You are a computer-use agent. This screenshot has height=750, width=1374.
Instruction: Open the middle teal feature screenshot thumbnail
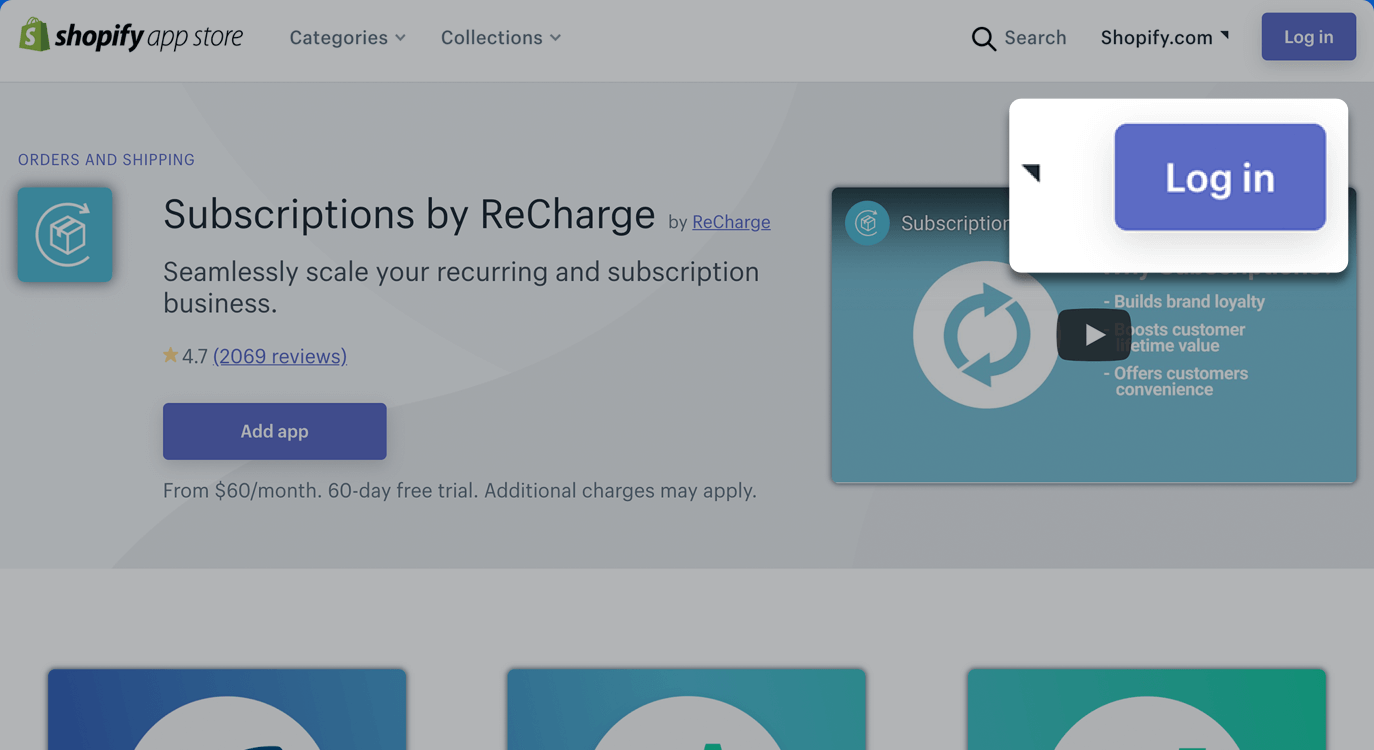coord(686,709)
